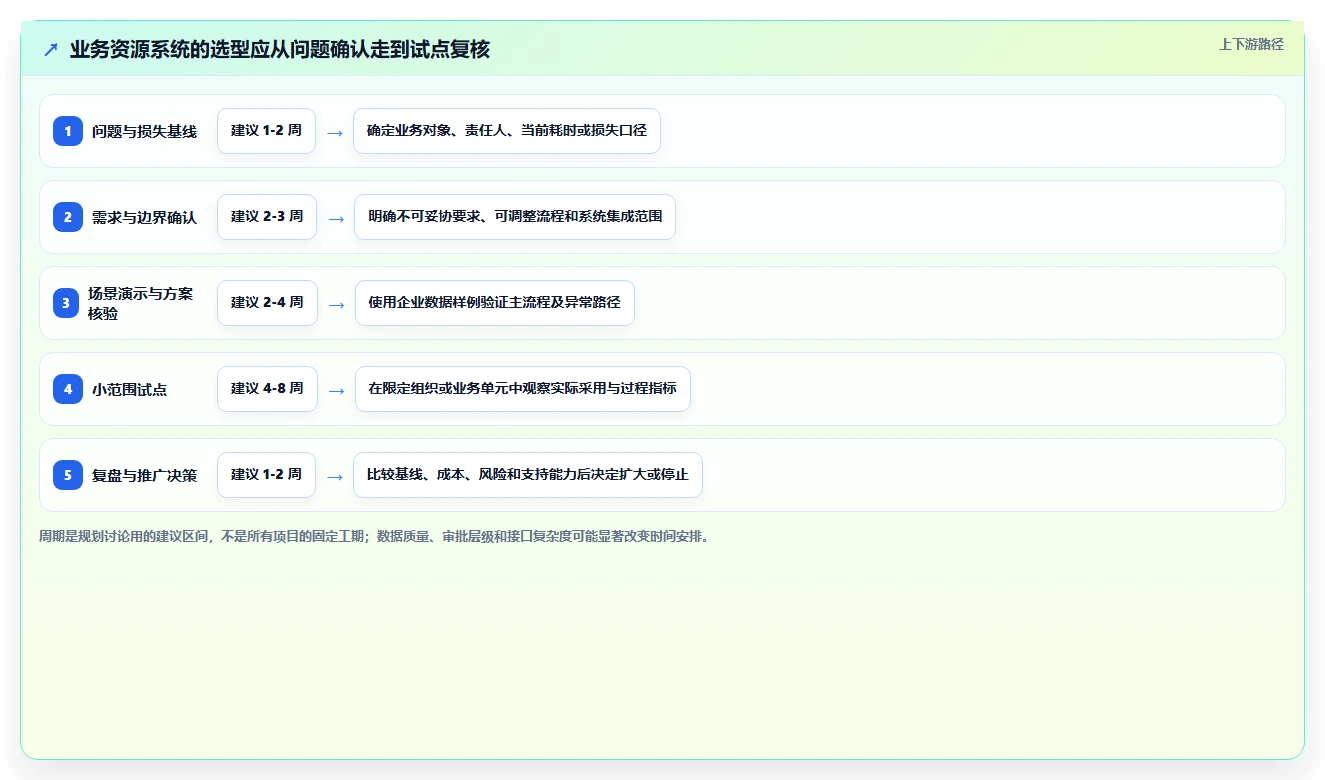This screenshot has height=780, width=1325.
Task: Click step number badge 5
Action: [68, 475]
